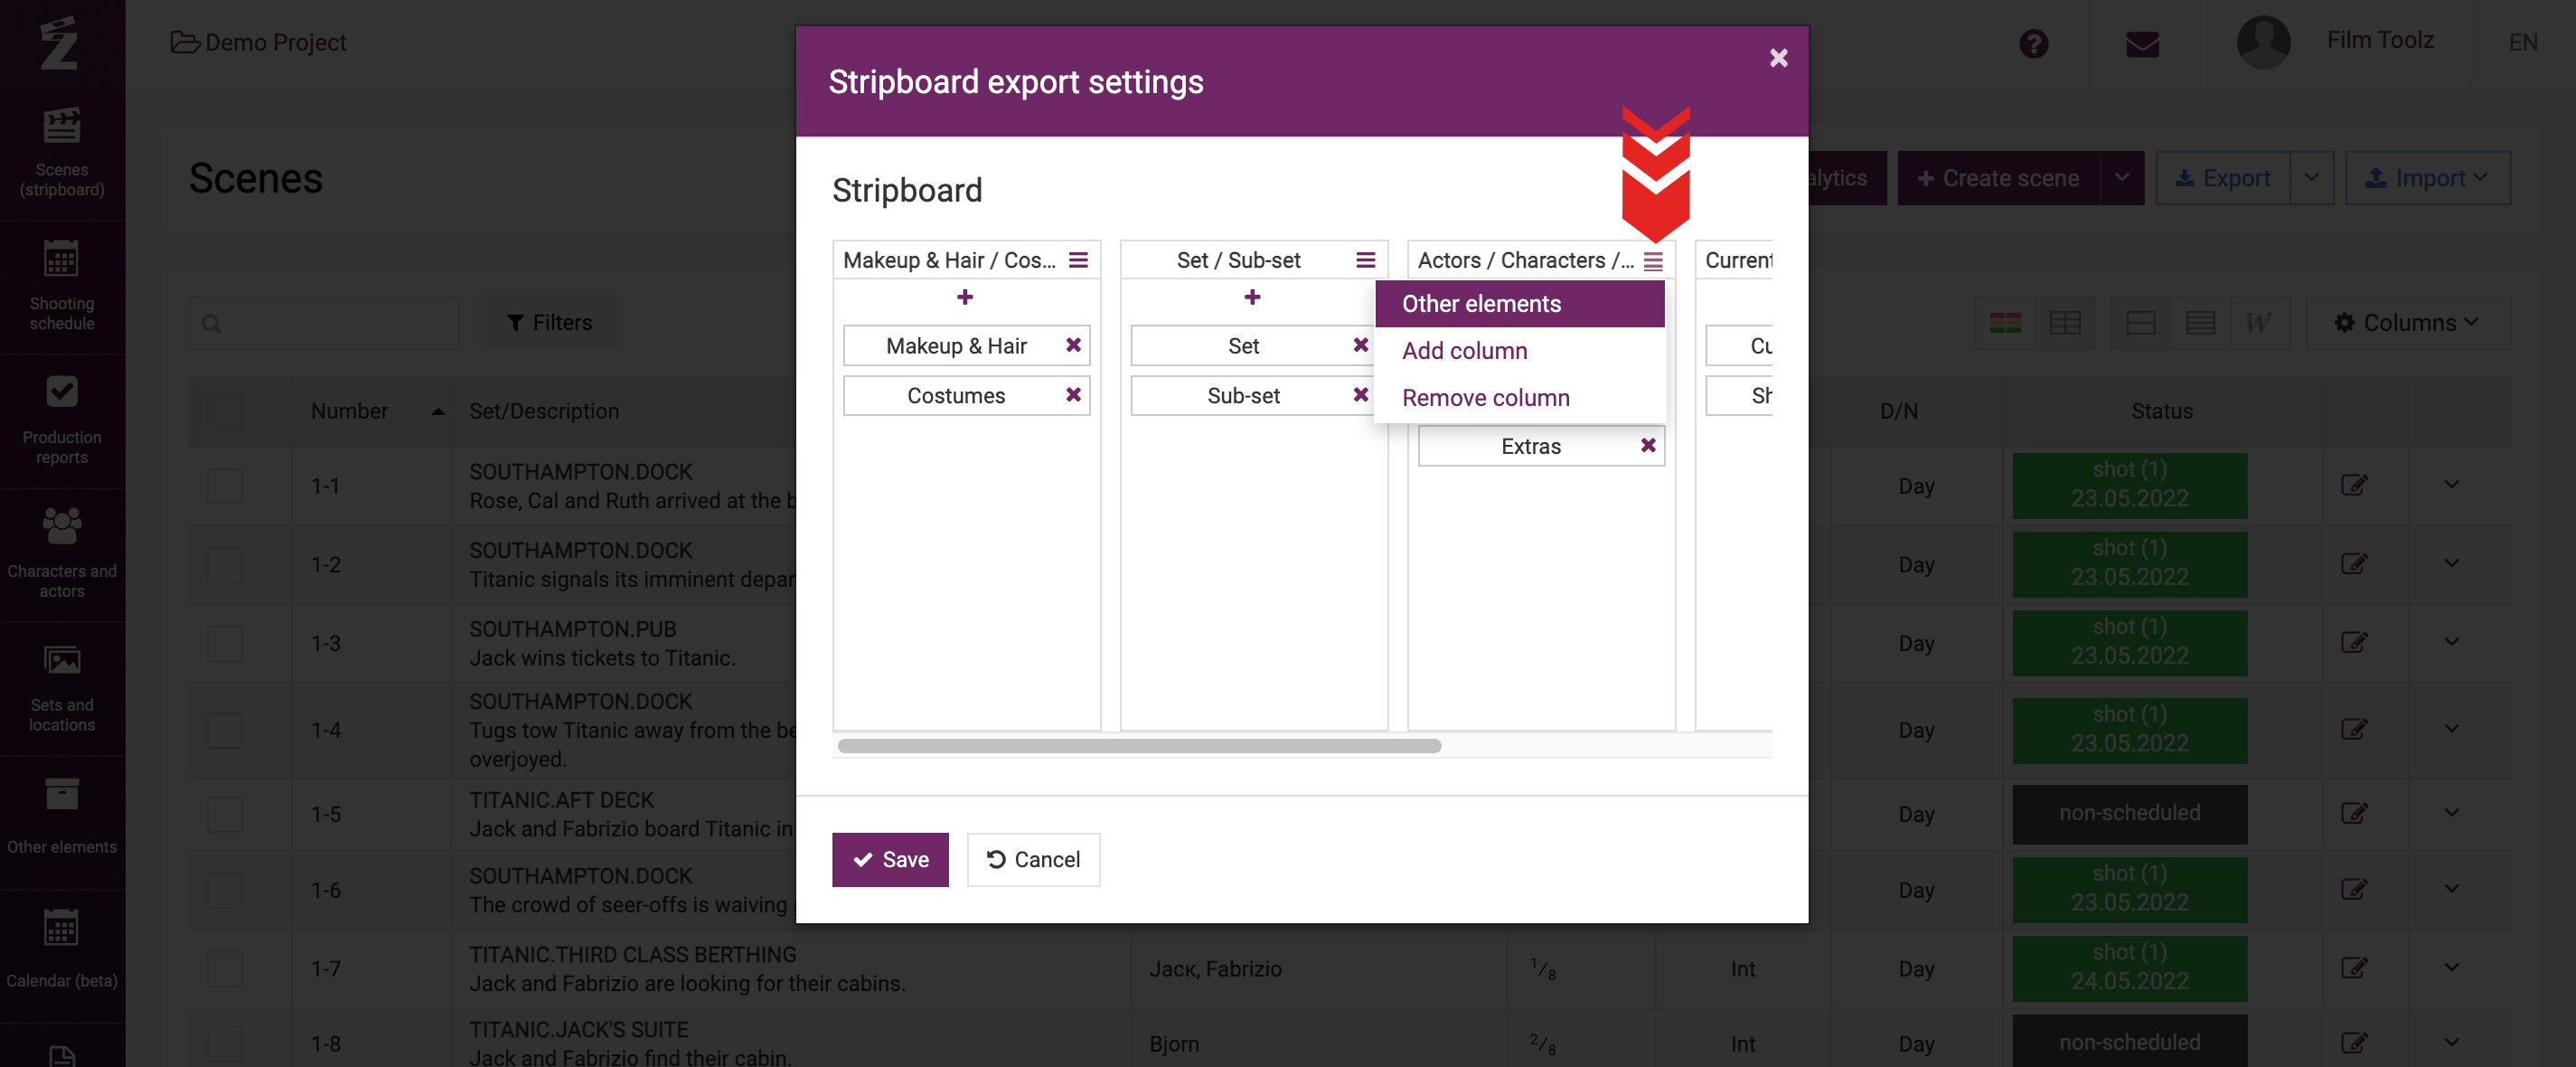Open the messages envelope icon
Viewport: 2576px width, 1067px height.
pyautogui.click(x=2142, y=43)
